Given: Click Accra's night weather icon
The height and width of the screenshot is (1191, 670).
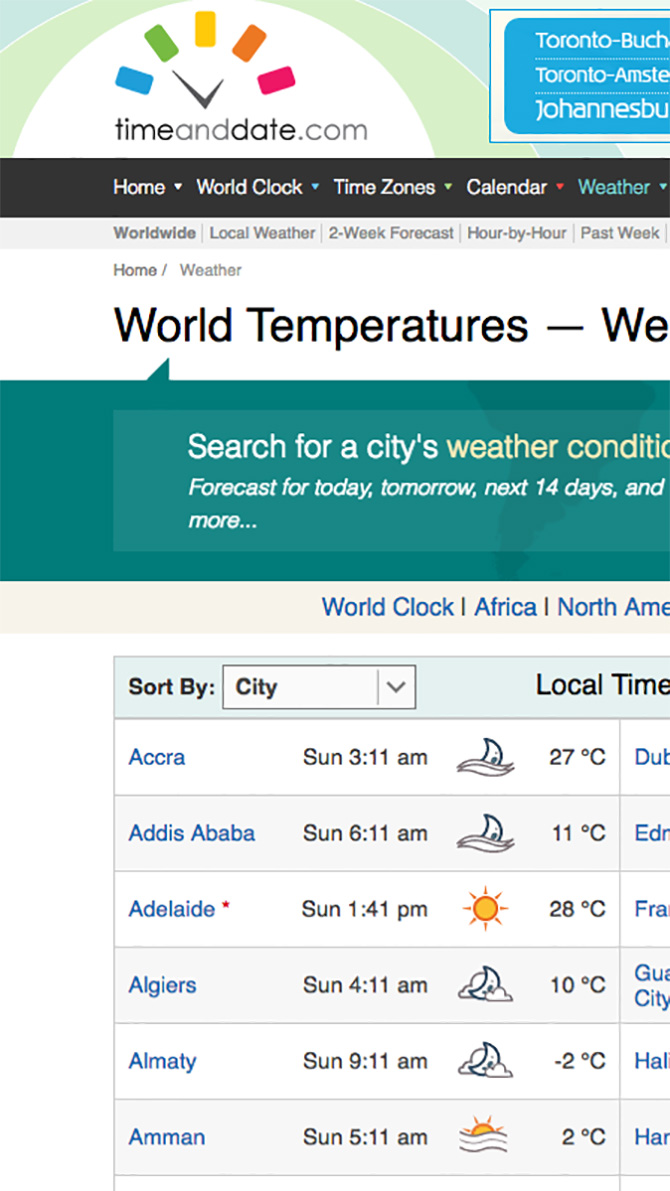Looking at the screenshot, I should coord(485,757).
